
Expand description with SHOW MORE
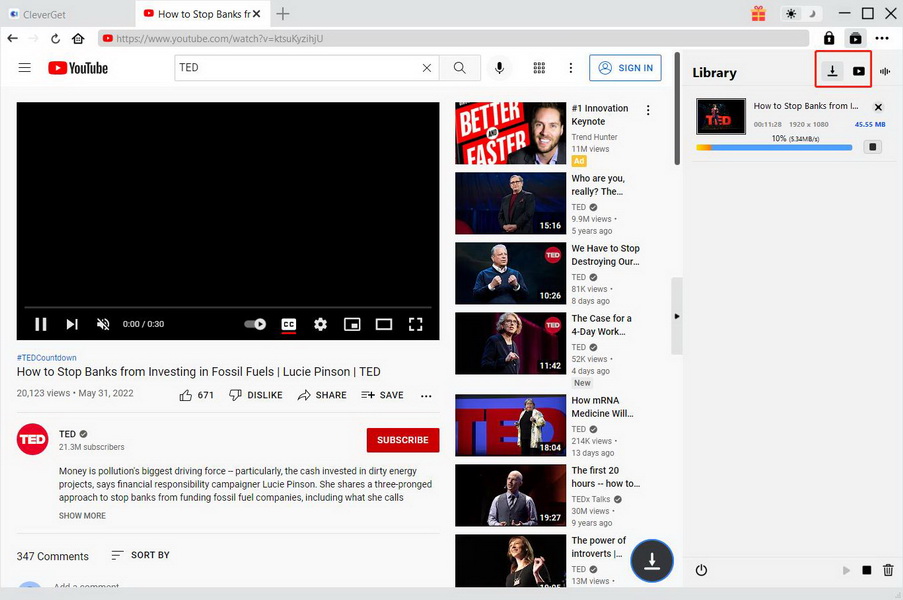pyautogui.click(x=82, y=515)
